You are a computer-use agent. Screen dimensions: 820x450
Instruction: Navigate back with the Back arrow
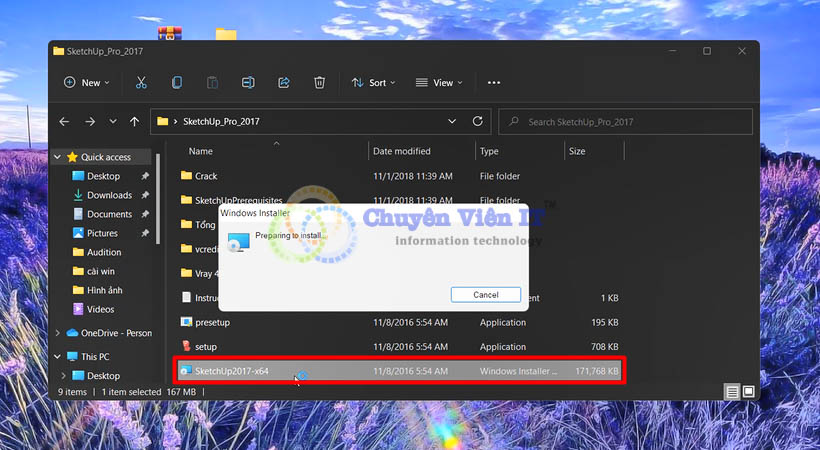coord(65,122)
